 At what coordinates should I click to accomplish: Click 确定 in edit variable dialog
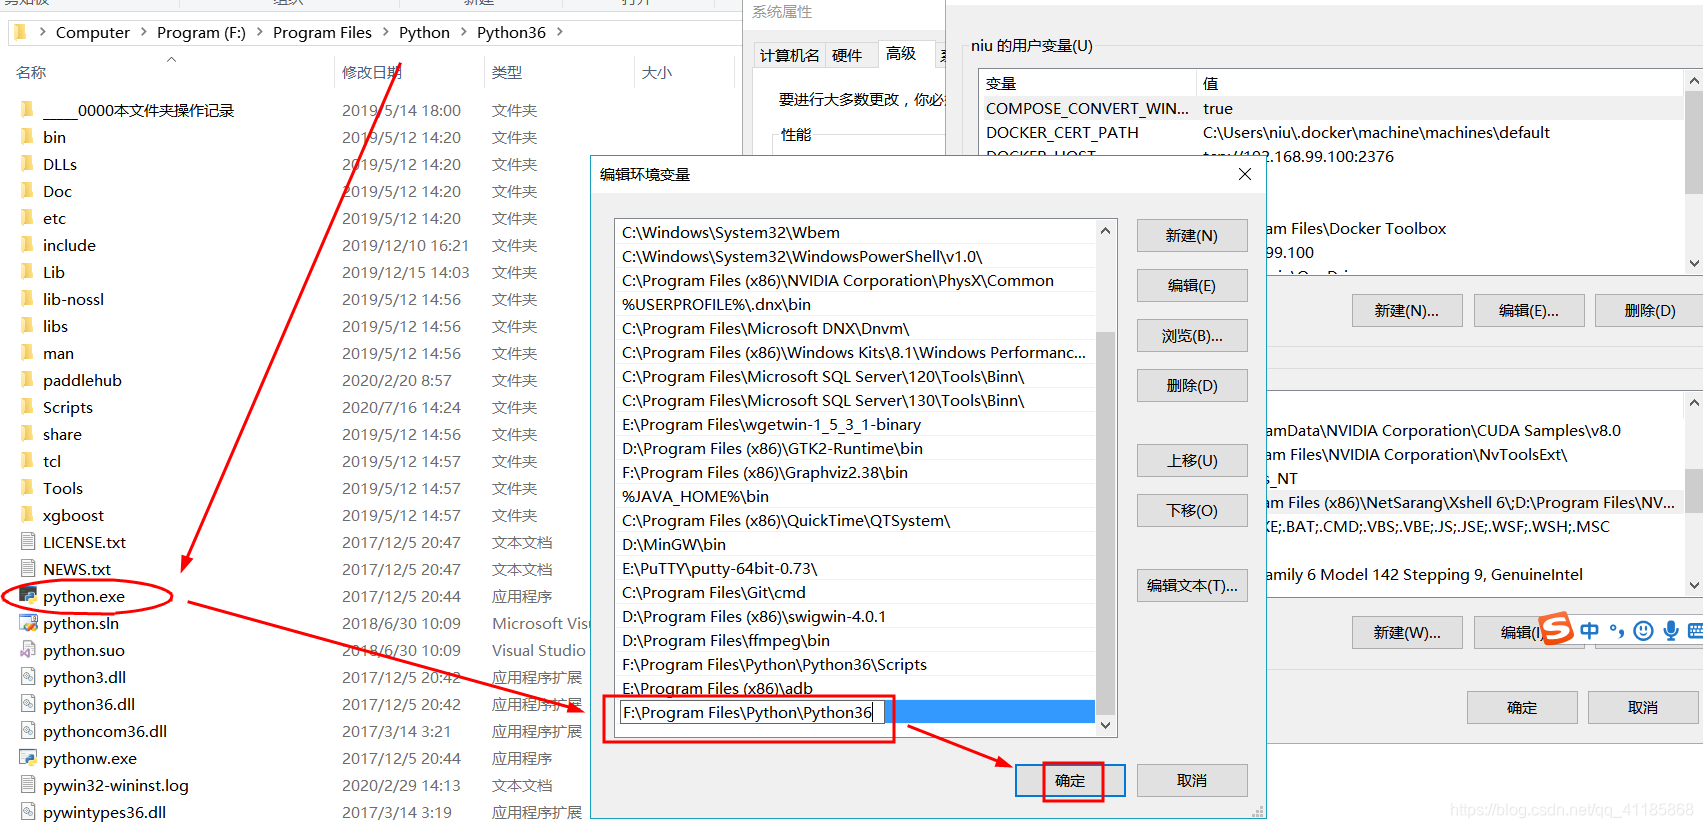[1070, 780]
